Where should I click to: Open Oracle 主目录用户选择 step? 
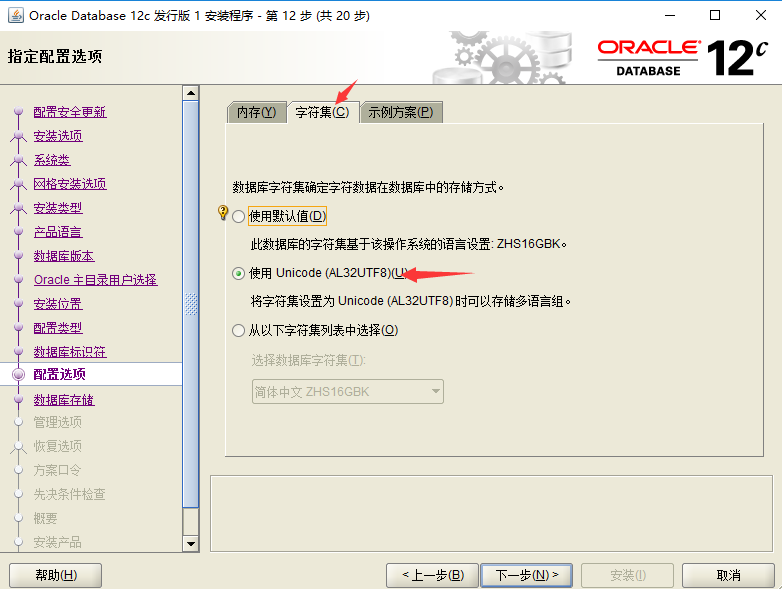point(95,280)
